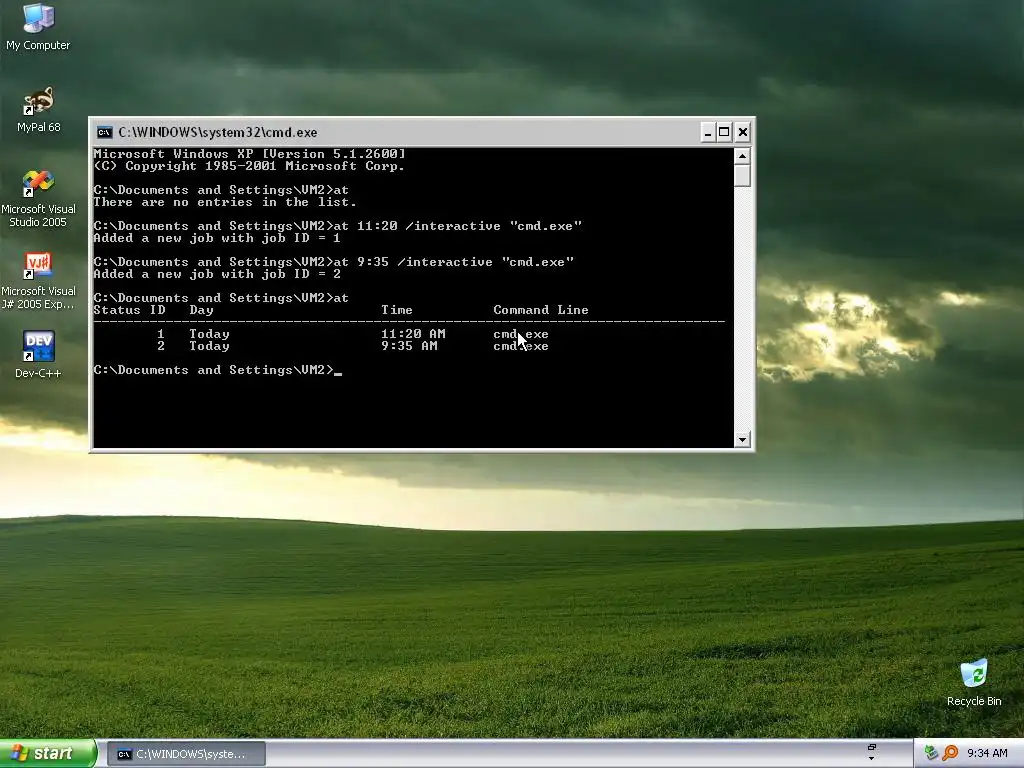
Task: Select Microsoft Visual Studio 2005 shortcut
Action: tap(38, 198)
